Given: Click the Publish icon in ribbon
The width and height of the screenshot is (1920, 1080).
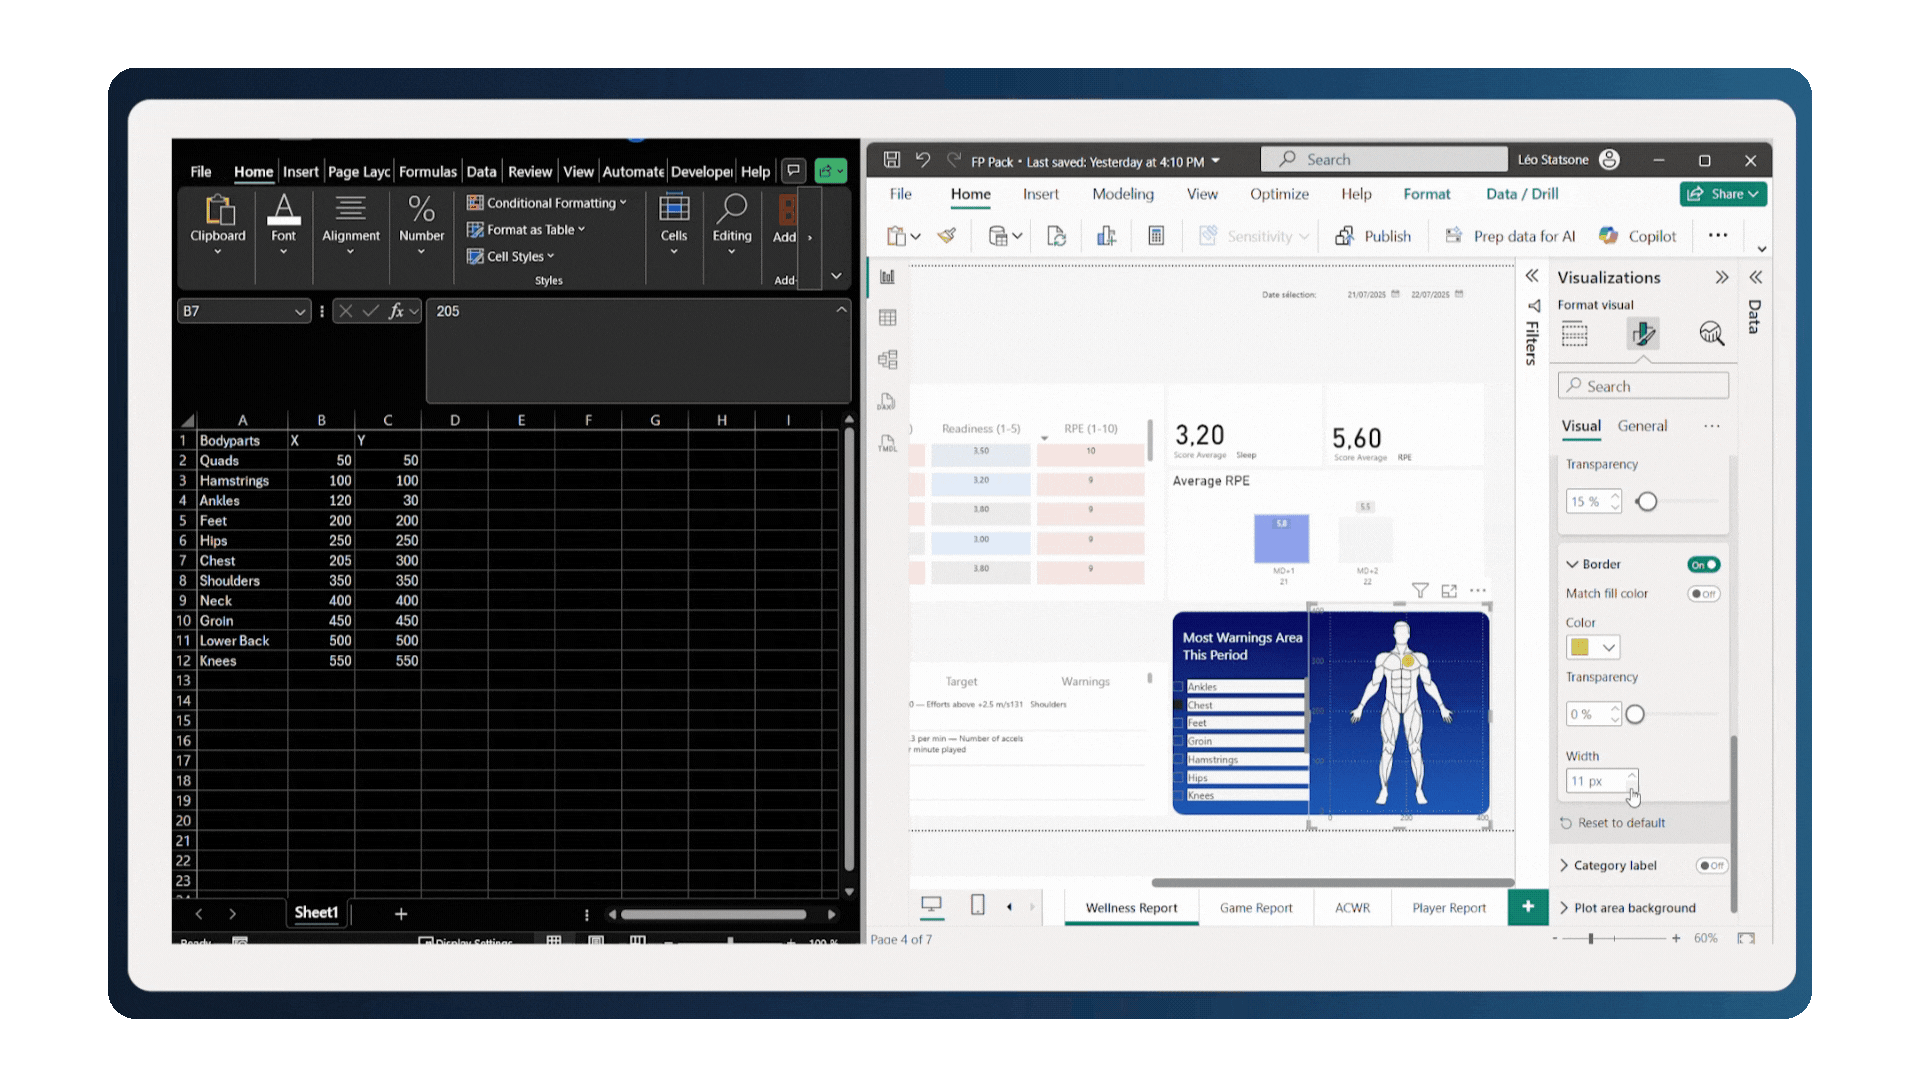Looking at the screenshot, I should click(1345, 236).
